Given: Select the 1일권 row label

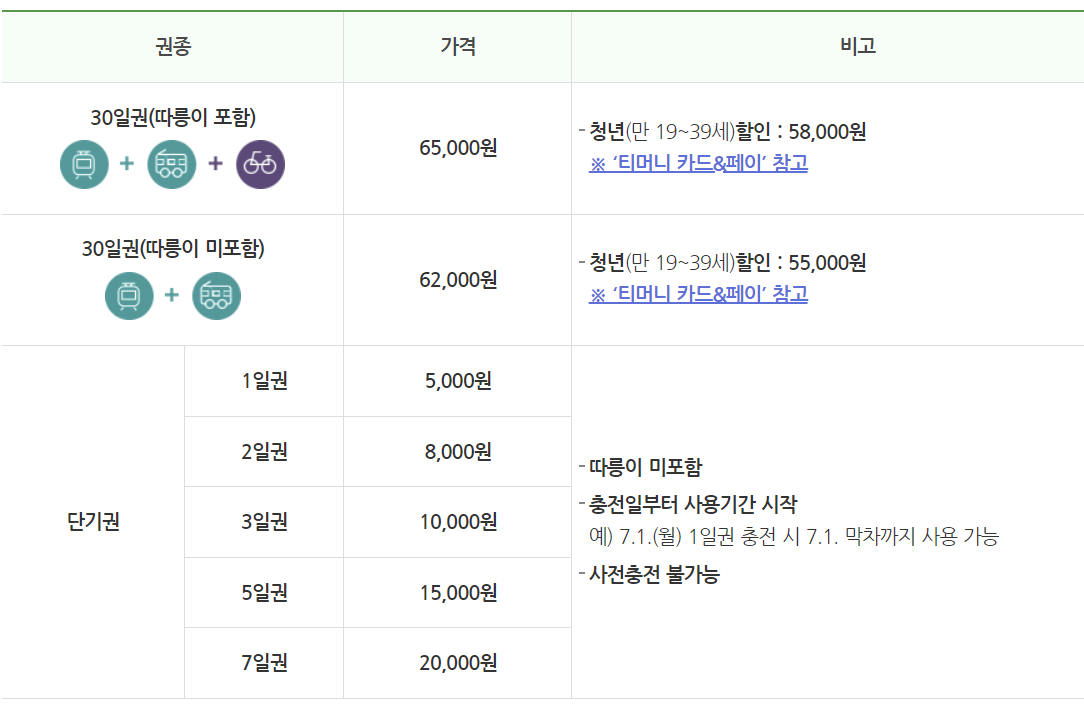Looking at the screenshot, I should point(264,381).
